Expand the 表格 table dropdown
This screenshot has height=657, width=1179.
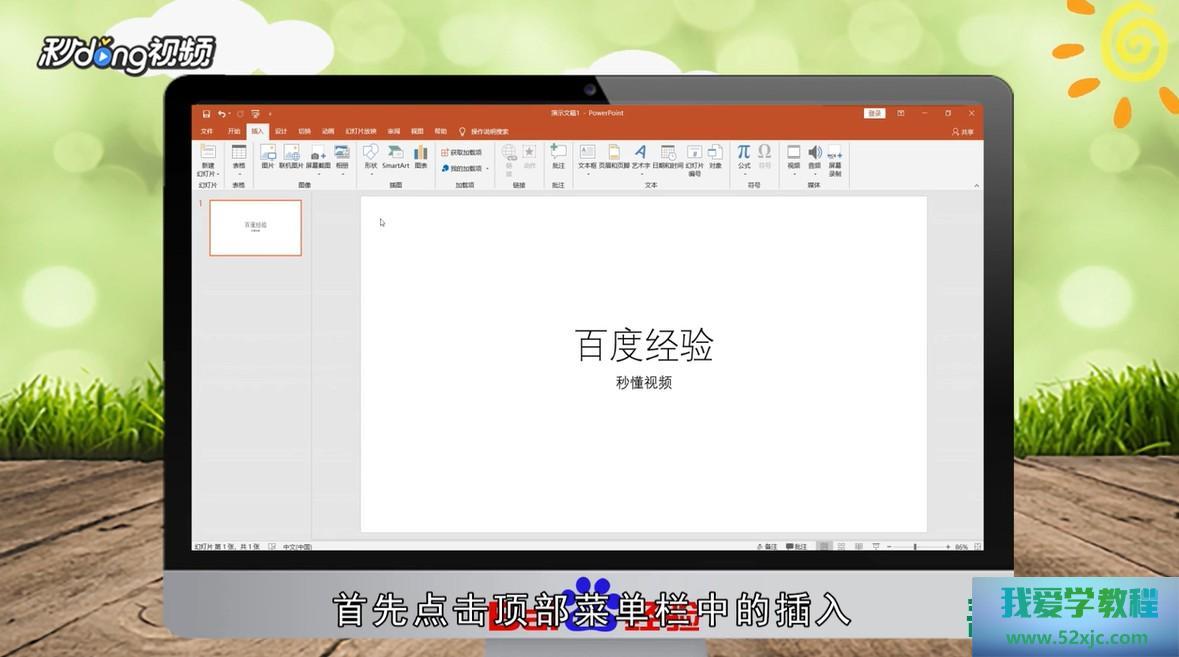(x=238, y=173)
